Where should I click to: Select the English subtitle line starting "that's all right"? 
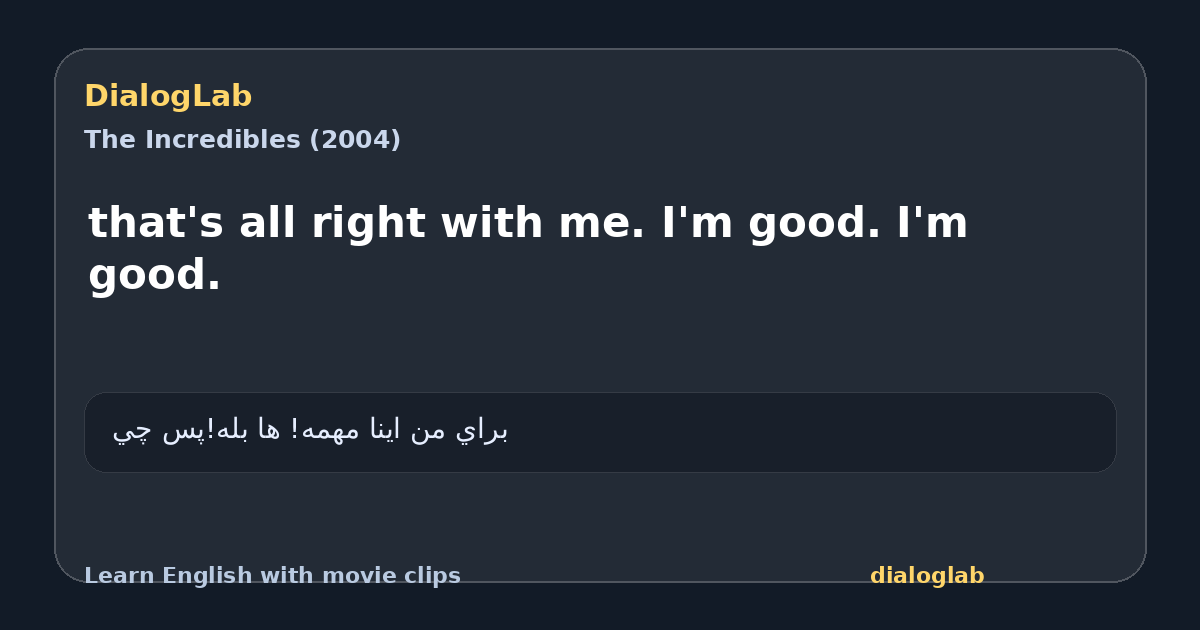click(528, 249)
